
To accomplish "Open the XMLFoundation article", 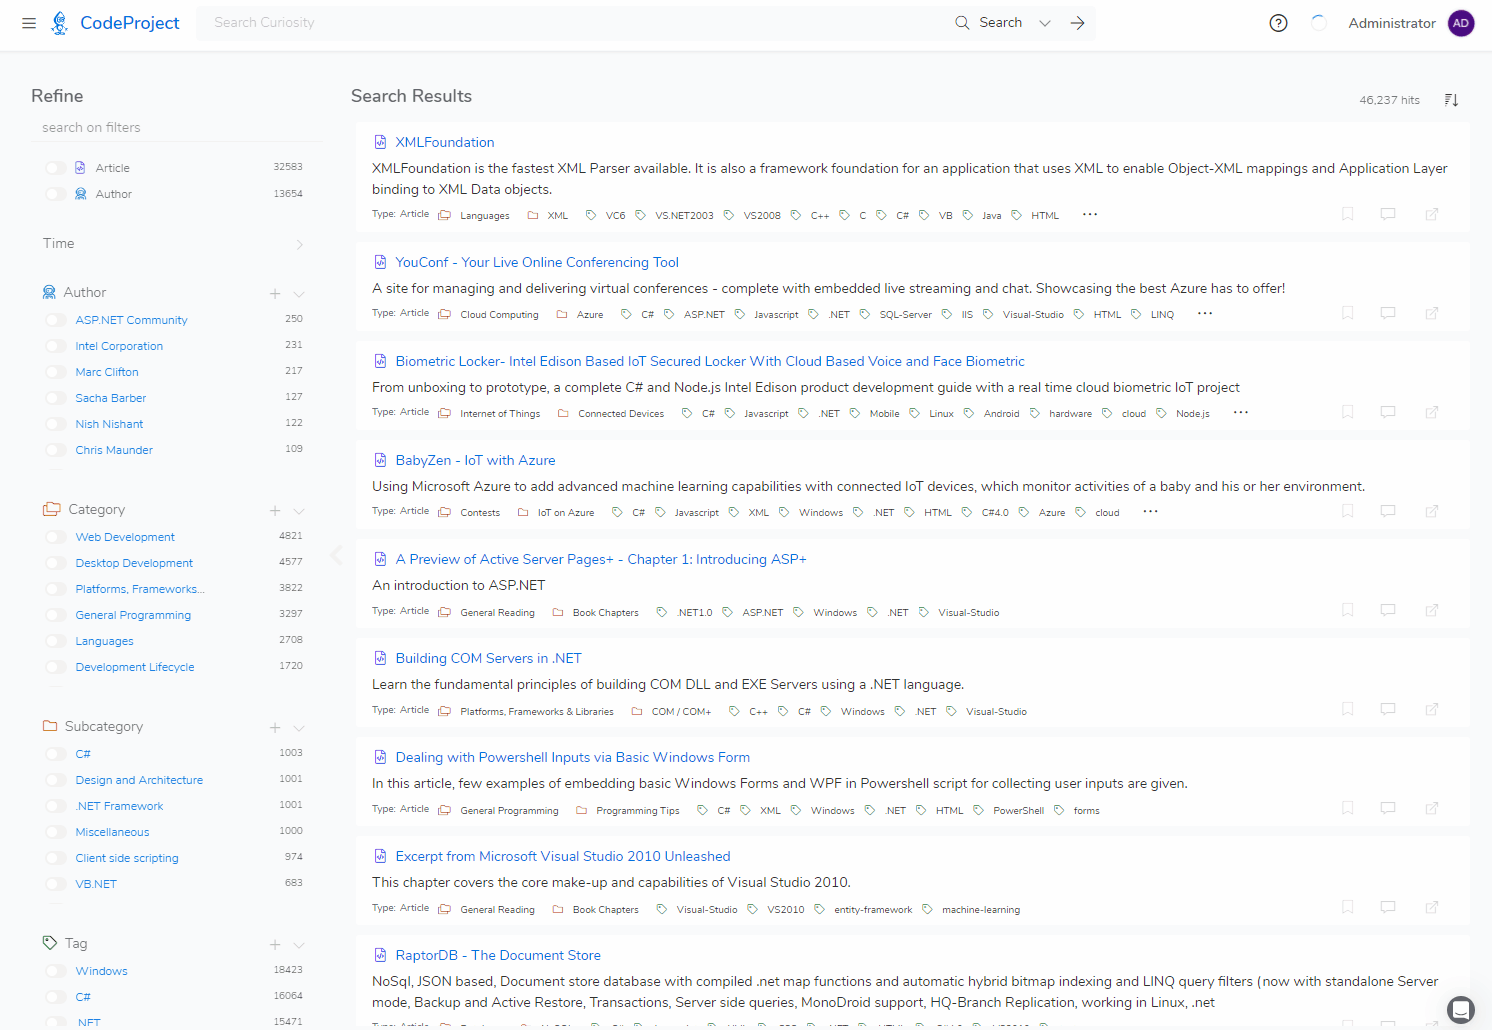I will tap(444, 142).
